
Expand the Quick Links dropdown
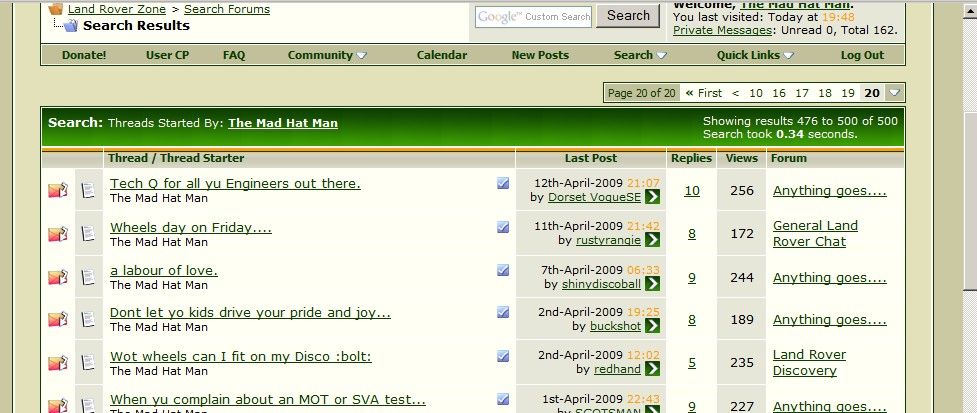[x=755, y=55]
